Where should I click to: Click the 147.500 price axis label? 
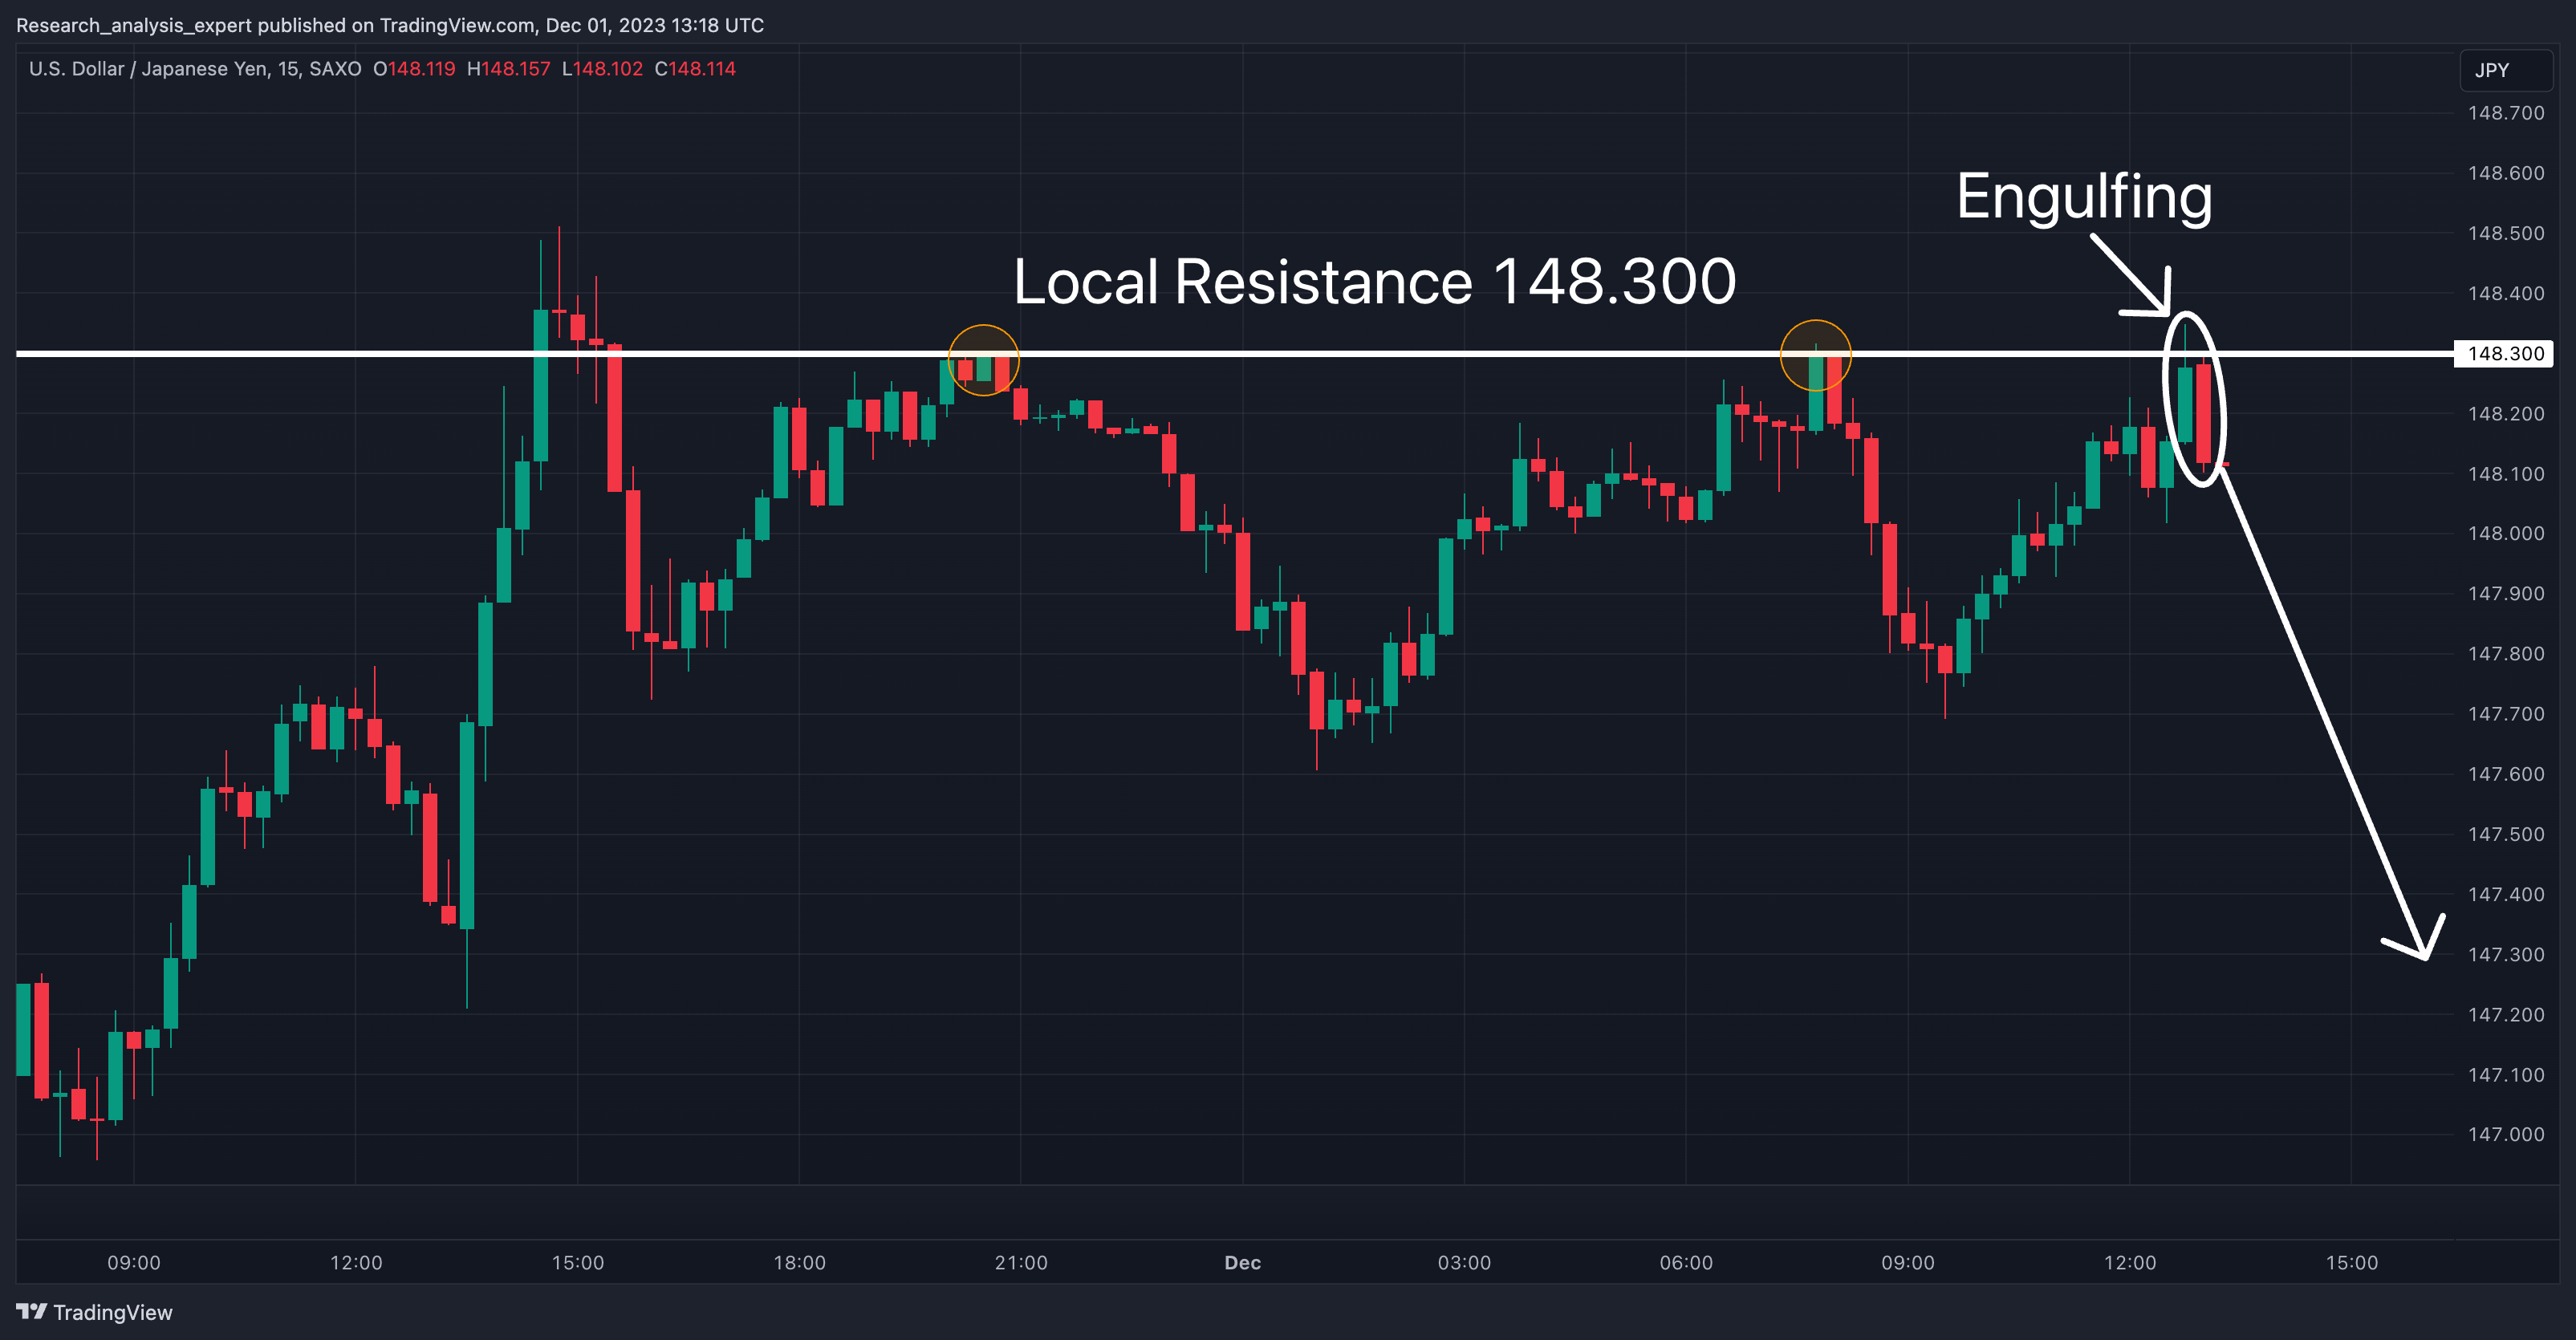[2506, 834]
